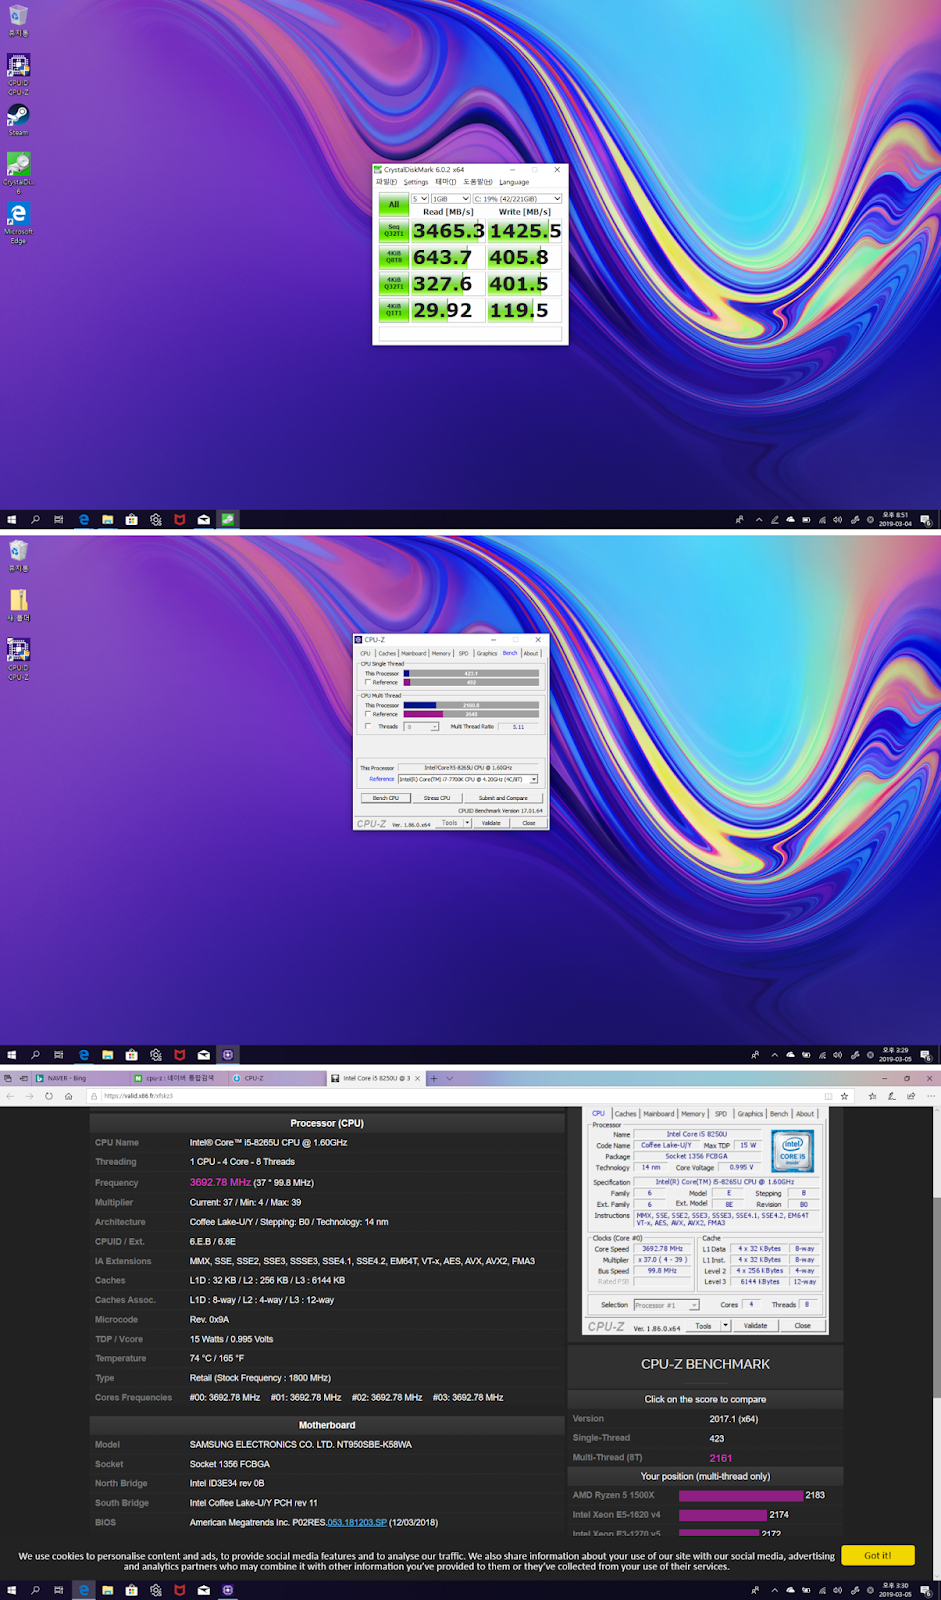Image resolution: width=941 pixels, height=1600 pixels.
Task: Click the CPU-Z Bench window title bar icon
Action: pos(358,640)
